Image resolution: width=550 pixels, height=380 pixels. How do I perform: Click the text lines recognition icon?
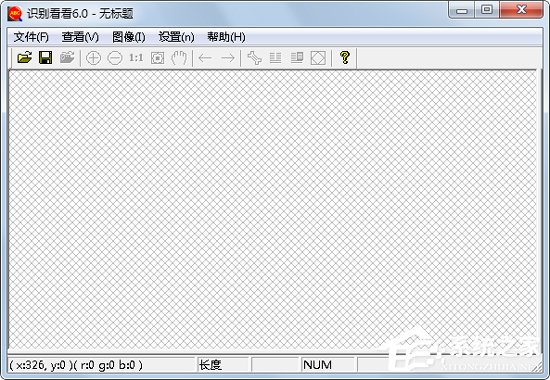coord(276,58)
